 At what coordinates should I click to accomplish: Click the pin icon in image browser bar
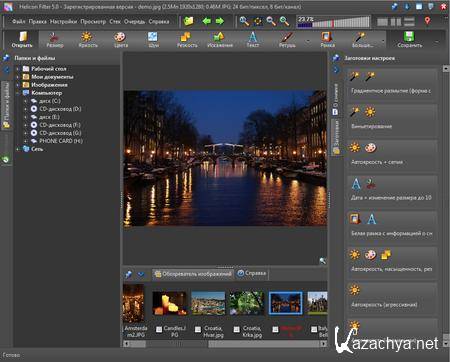click(x=128, y=274)
